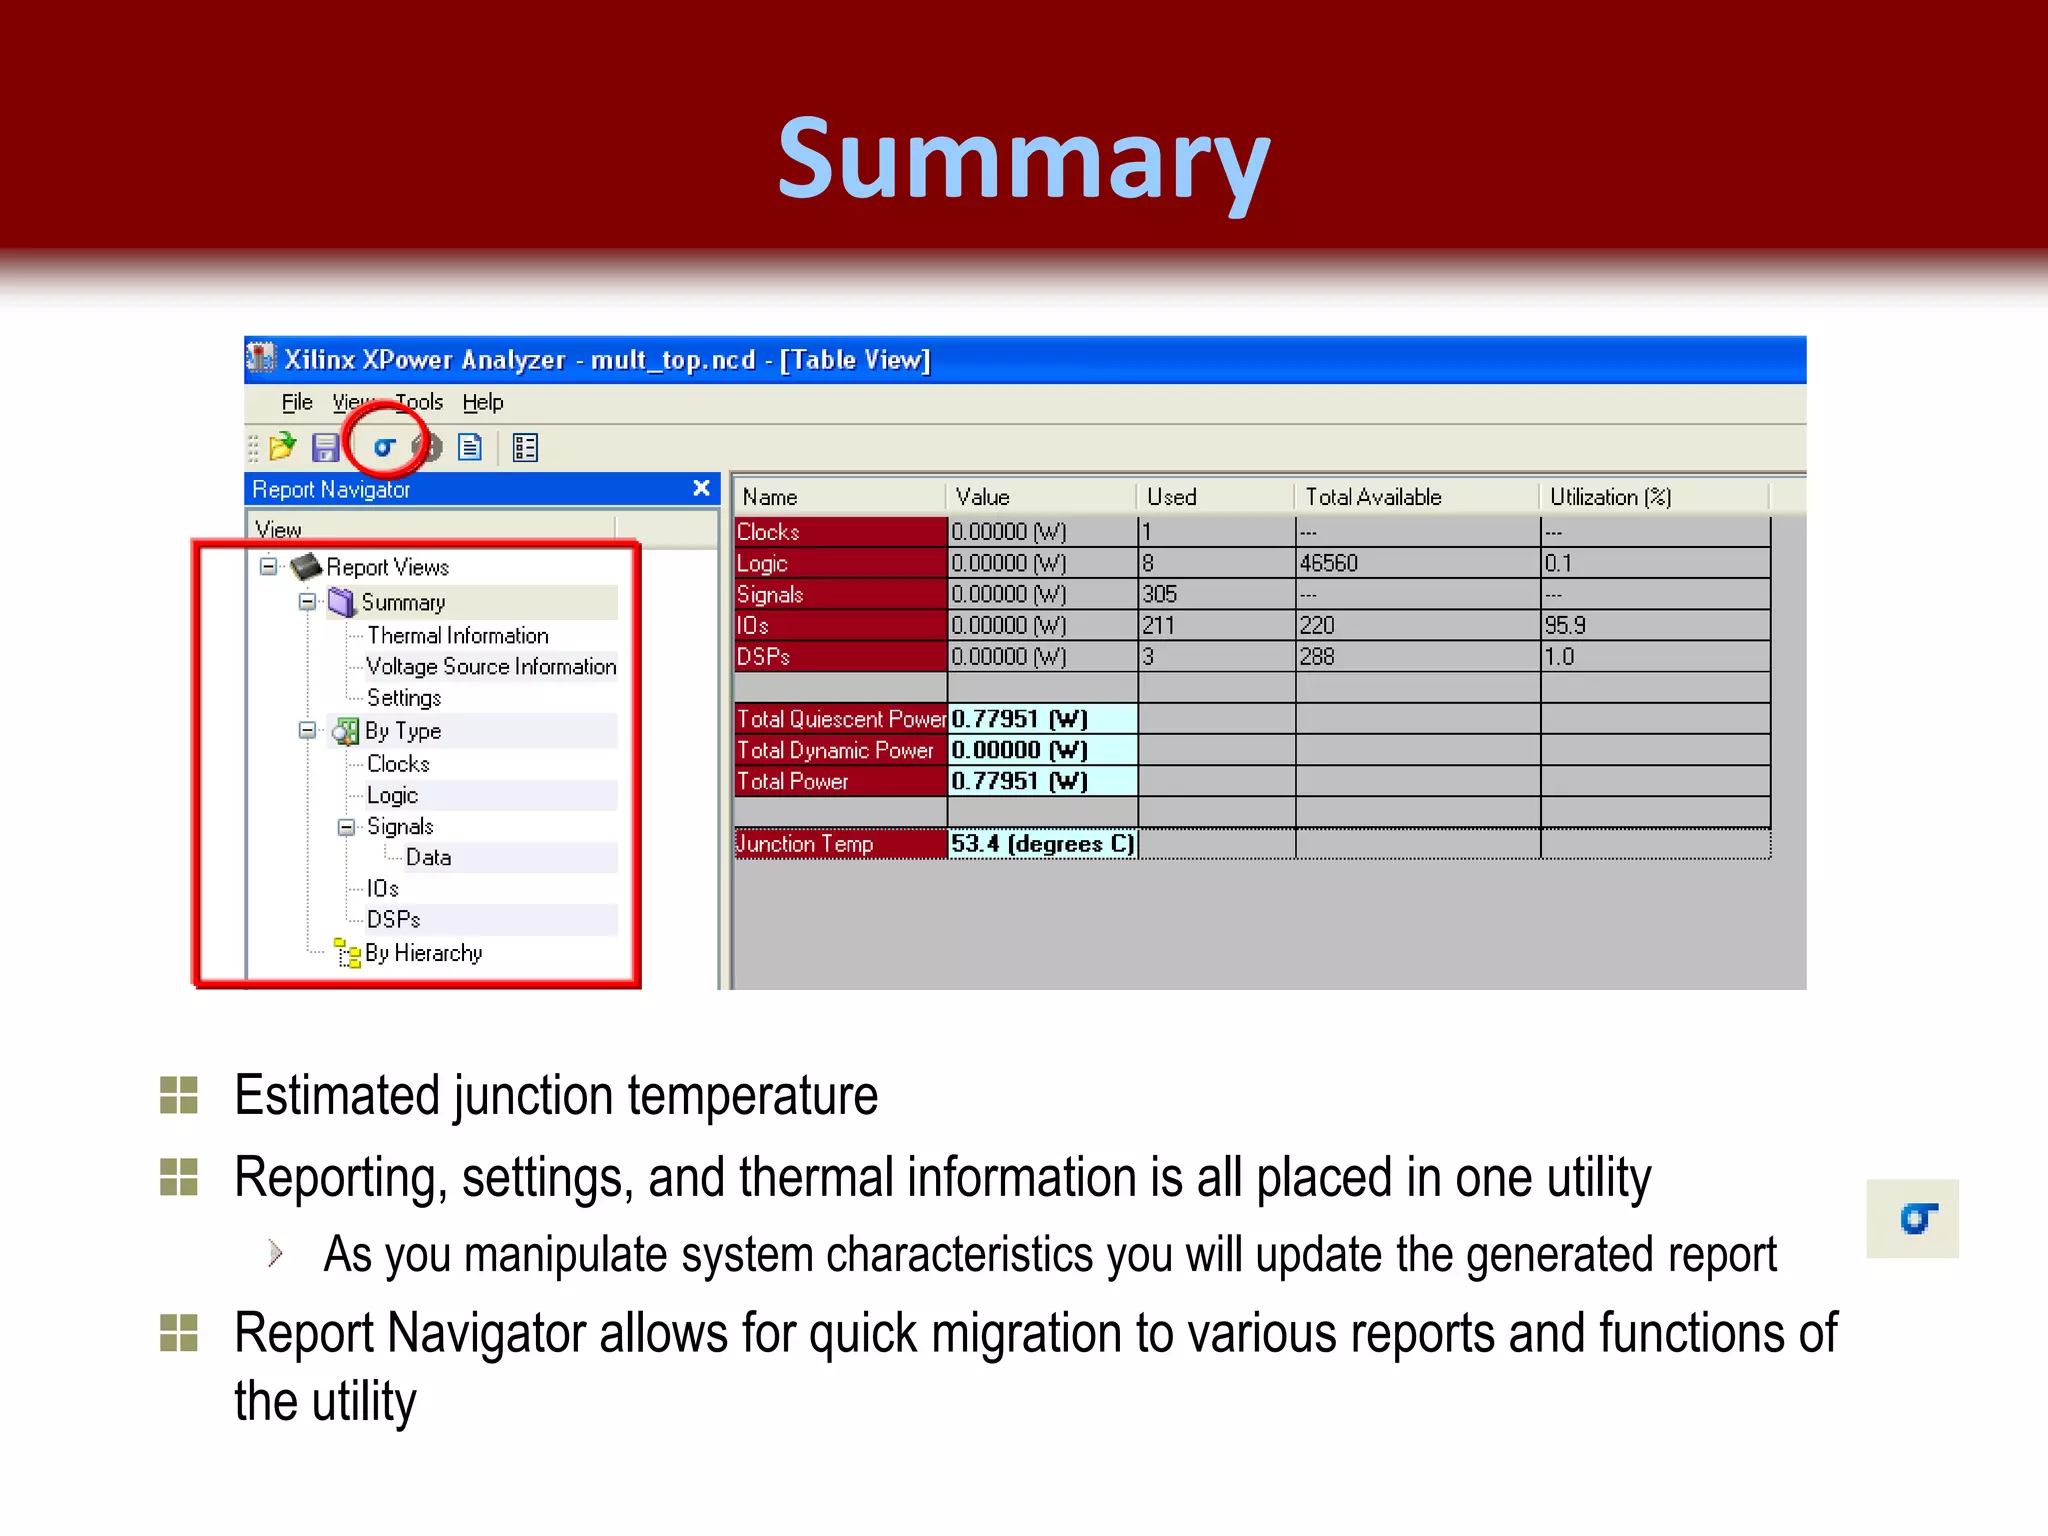Click the Utilization (%) column header
2048x1536 pixels.
pos(1610,497)
